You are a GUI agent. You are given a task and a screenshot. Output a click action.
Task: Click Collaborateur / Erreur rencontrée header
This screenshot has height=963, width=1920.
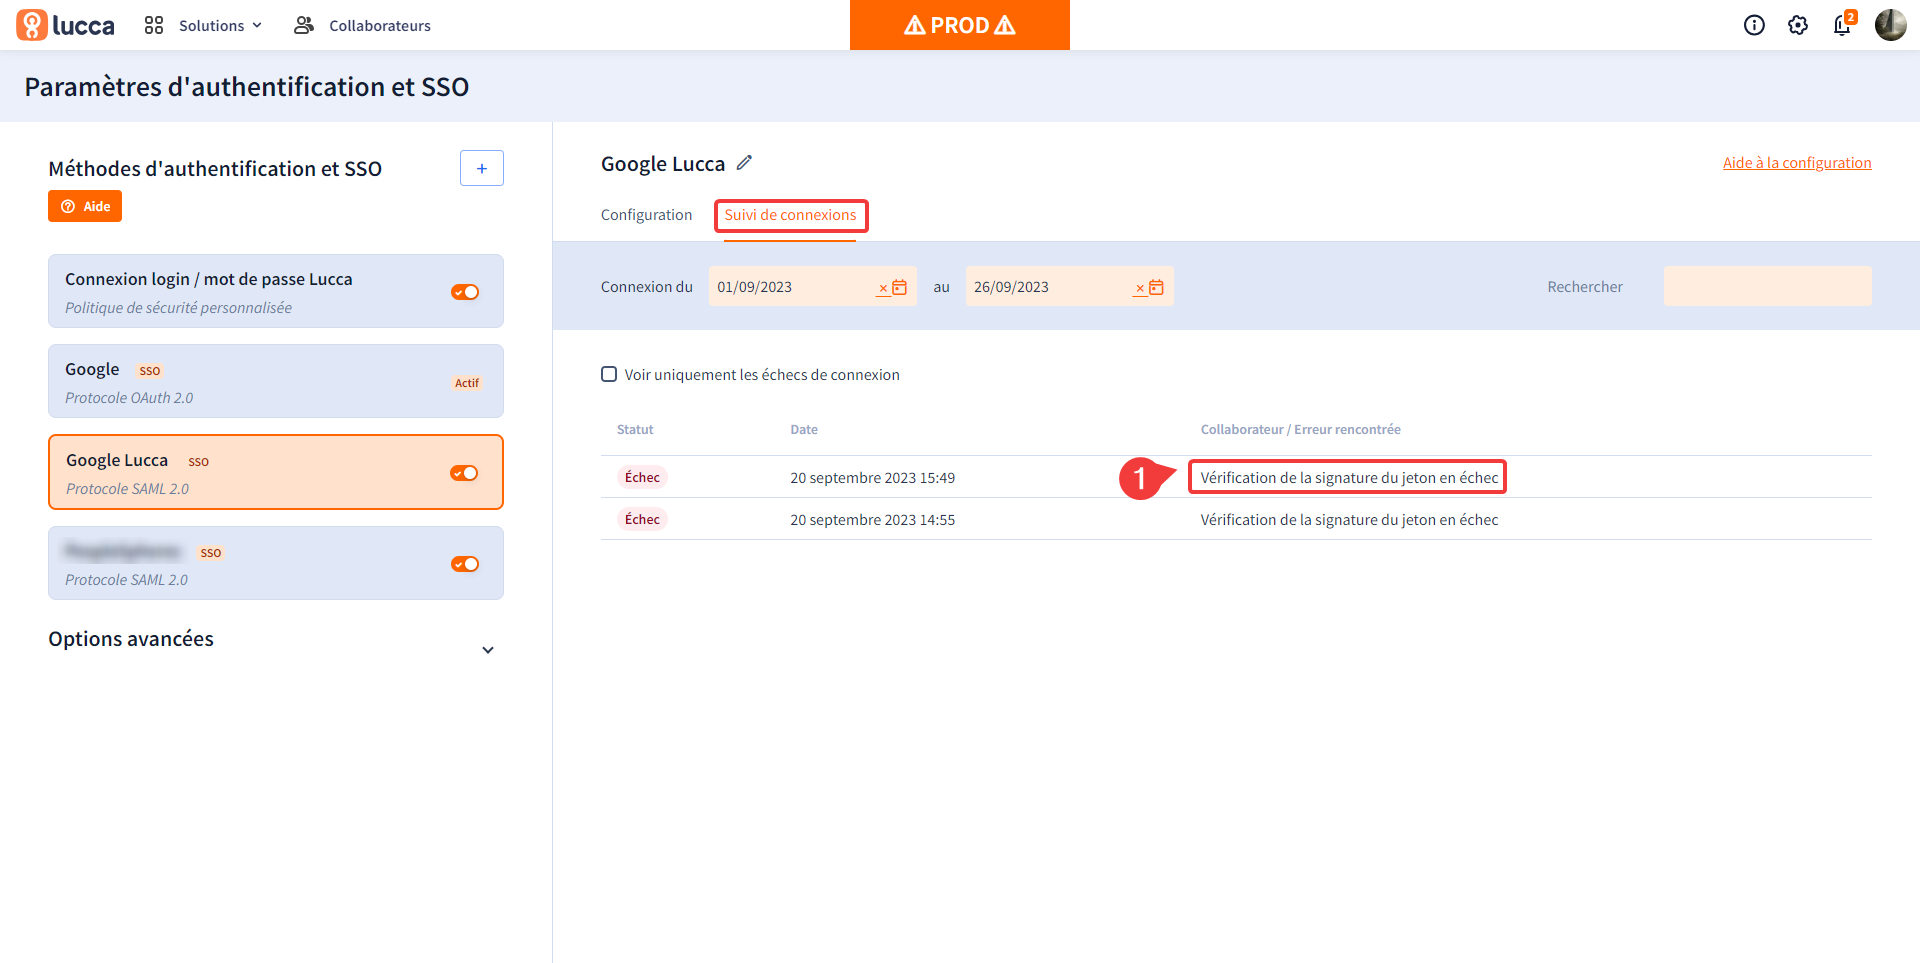pos(1301,430)
